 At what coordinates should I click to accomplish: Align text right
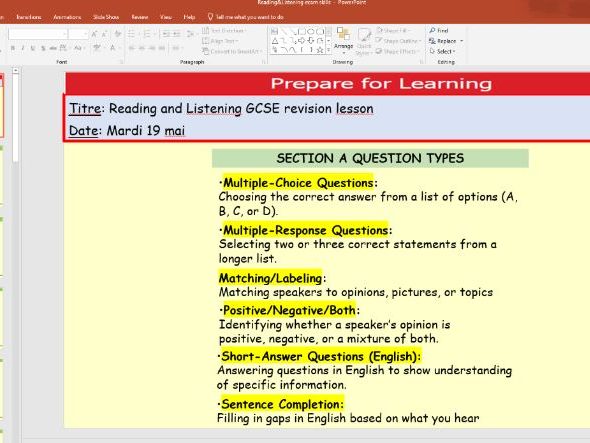[152, 48]
